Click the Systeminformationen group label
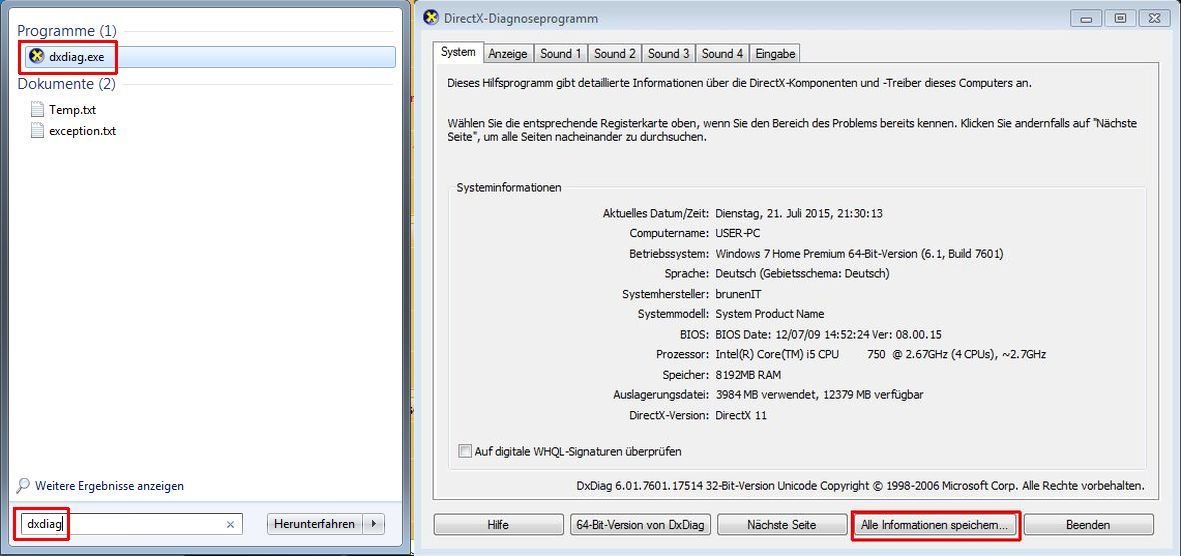Image resolution: width=1181 pixels, height=556 pixels. pyautogui.click(x=508, y=188)
